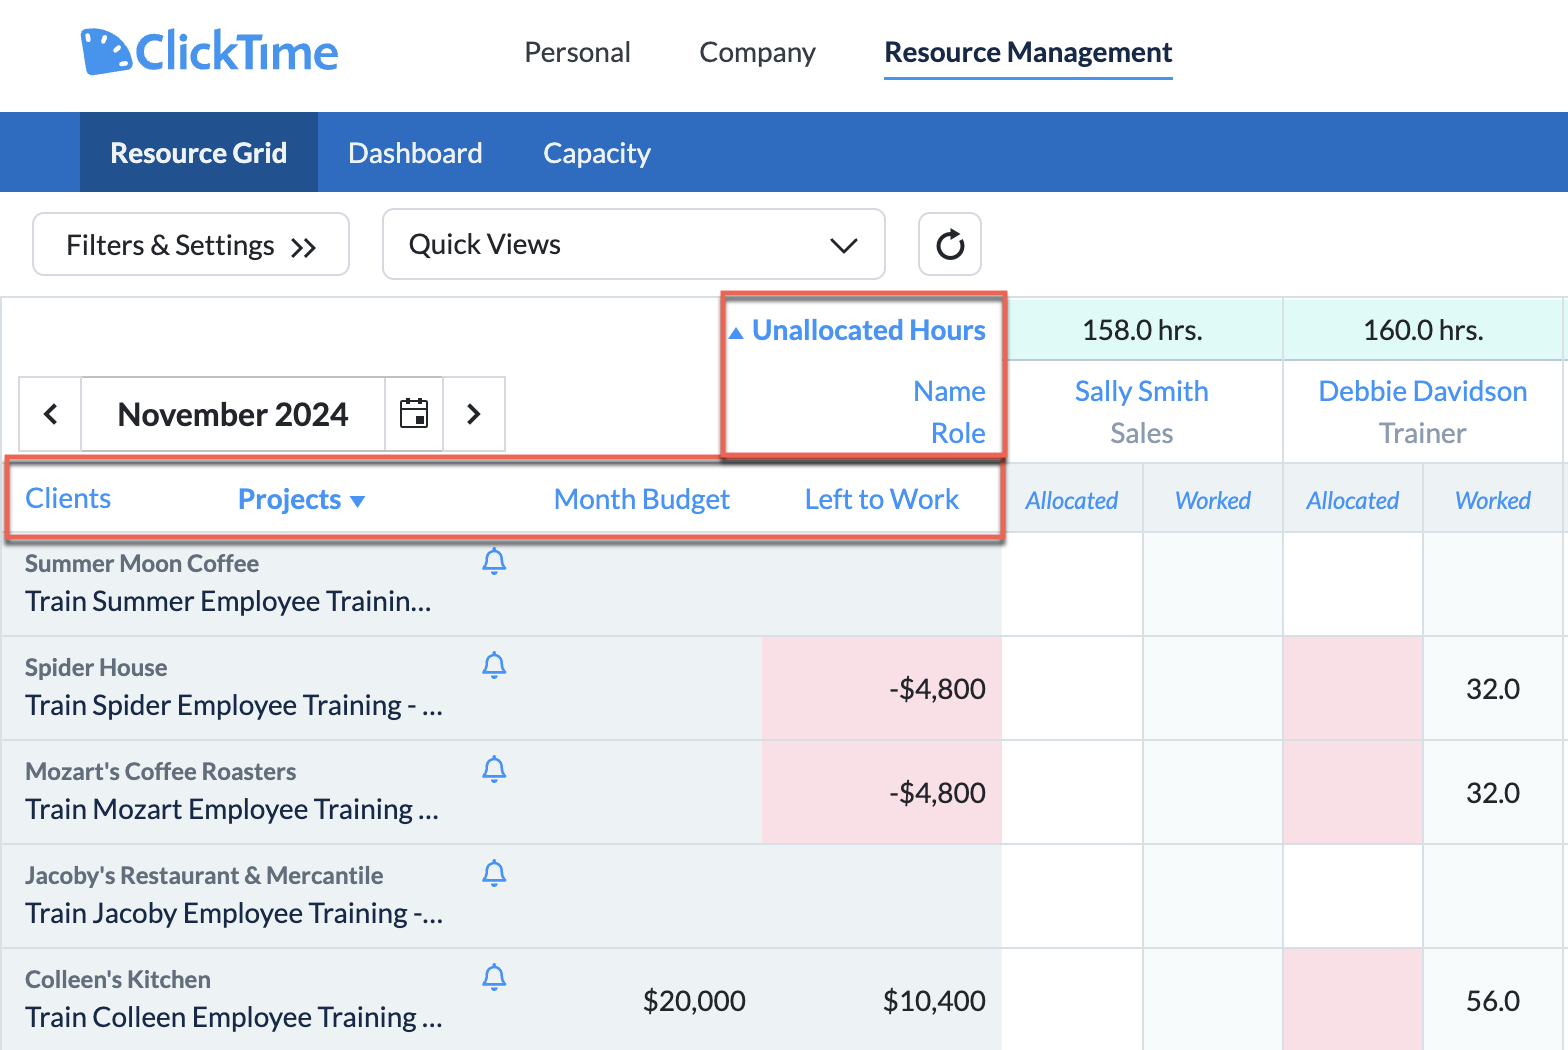Click Sally Smith's Worked column header
The image size is (1568, 1050).
coord(1213,500)
